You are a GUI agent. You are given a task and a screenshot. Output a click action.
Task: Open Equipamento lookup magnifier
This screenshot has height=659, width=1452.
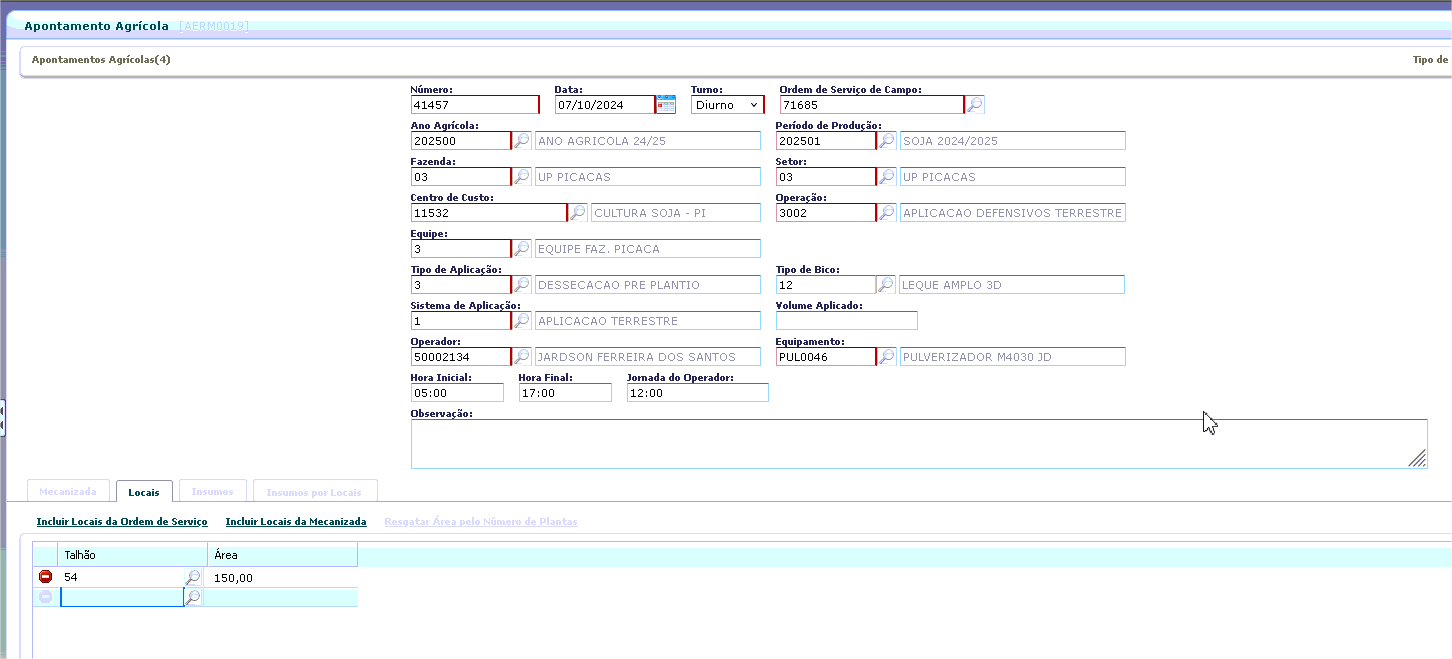(x=887, y=356)
